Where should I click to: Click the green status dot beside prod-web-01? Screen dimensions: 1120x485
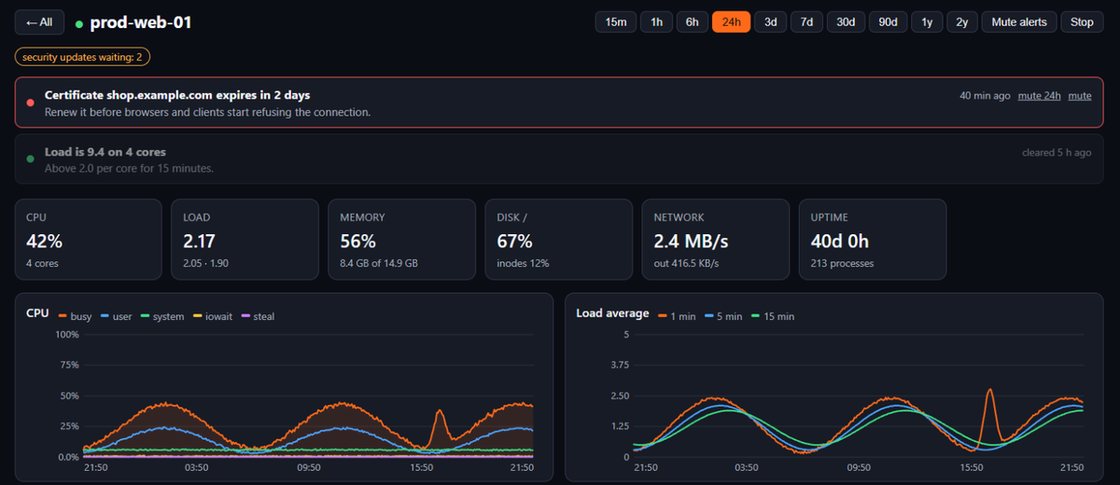pos(79,24)
